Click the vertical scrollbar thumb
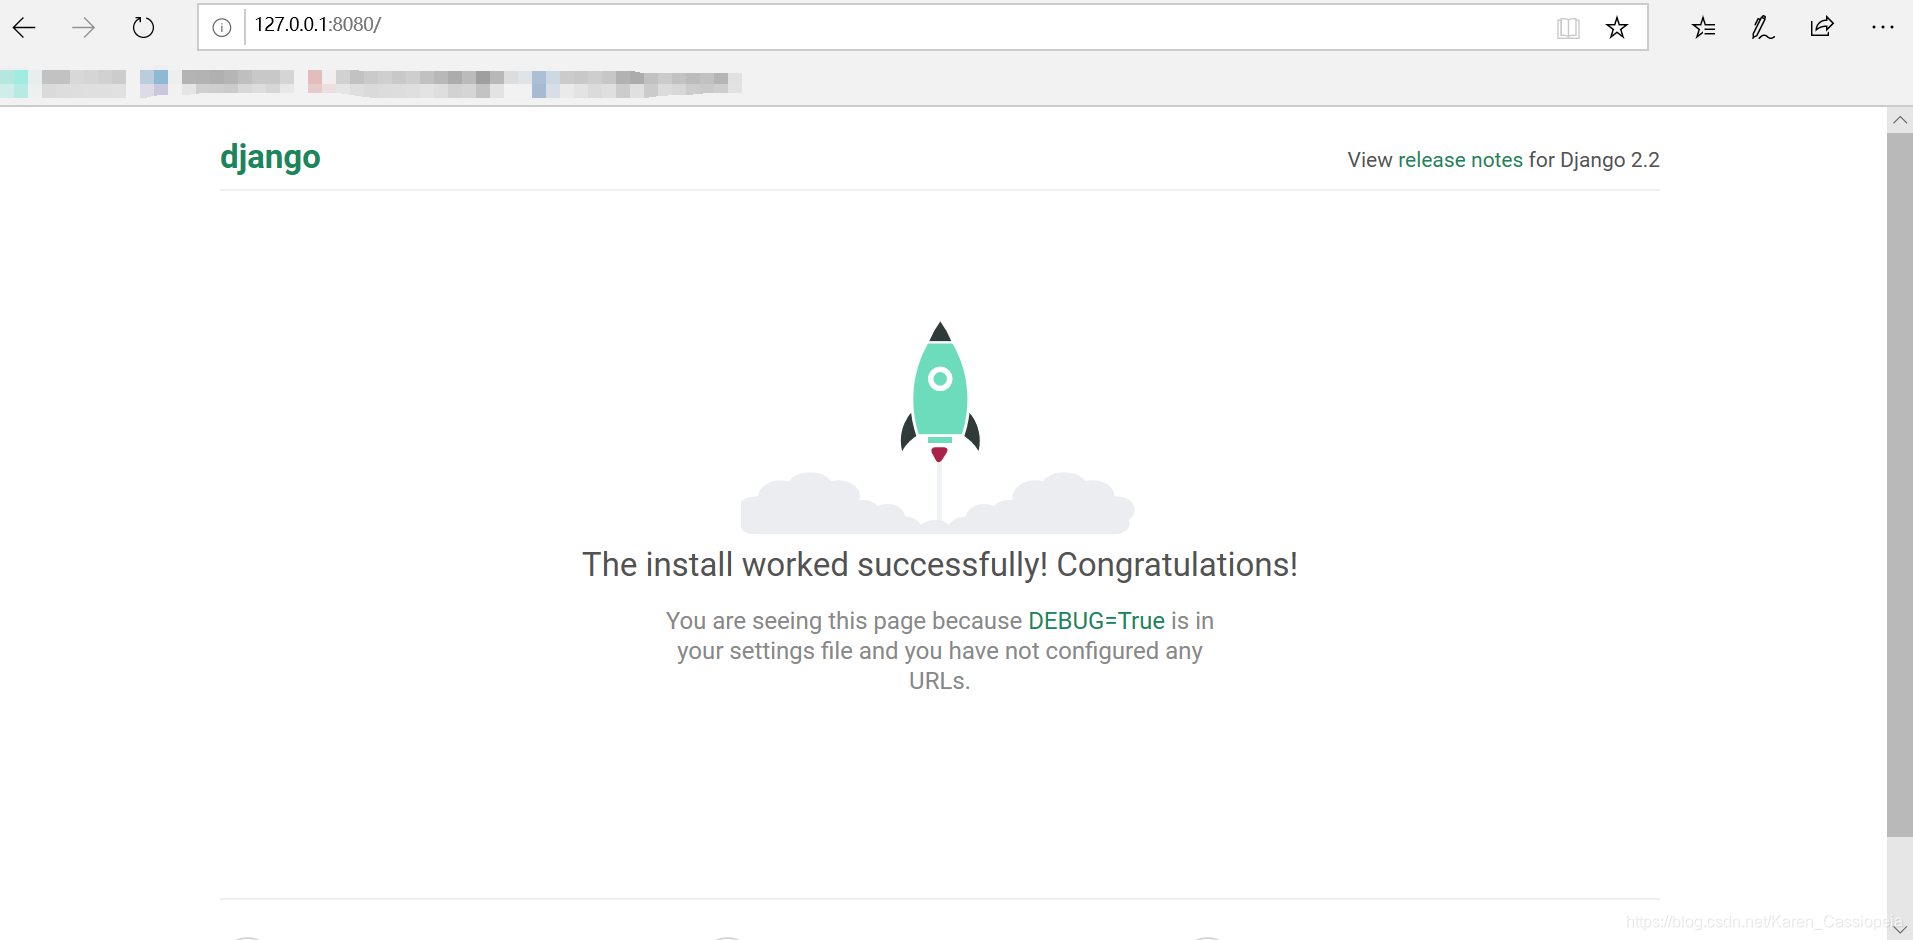 (1900, 484)
